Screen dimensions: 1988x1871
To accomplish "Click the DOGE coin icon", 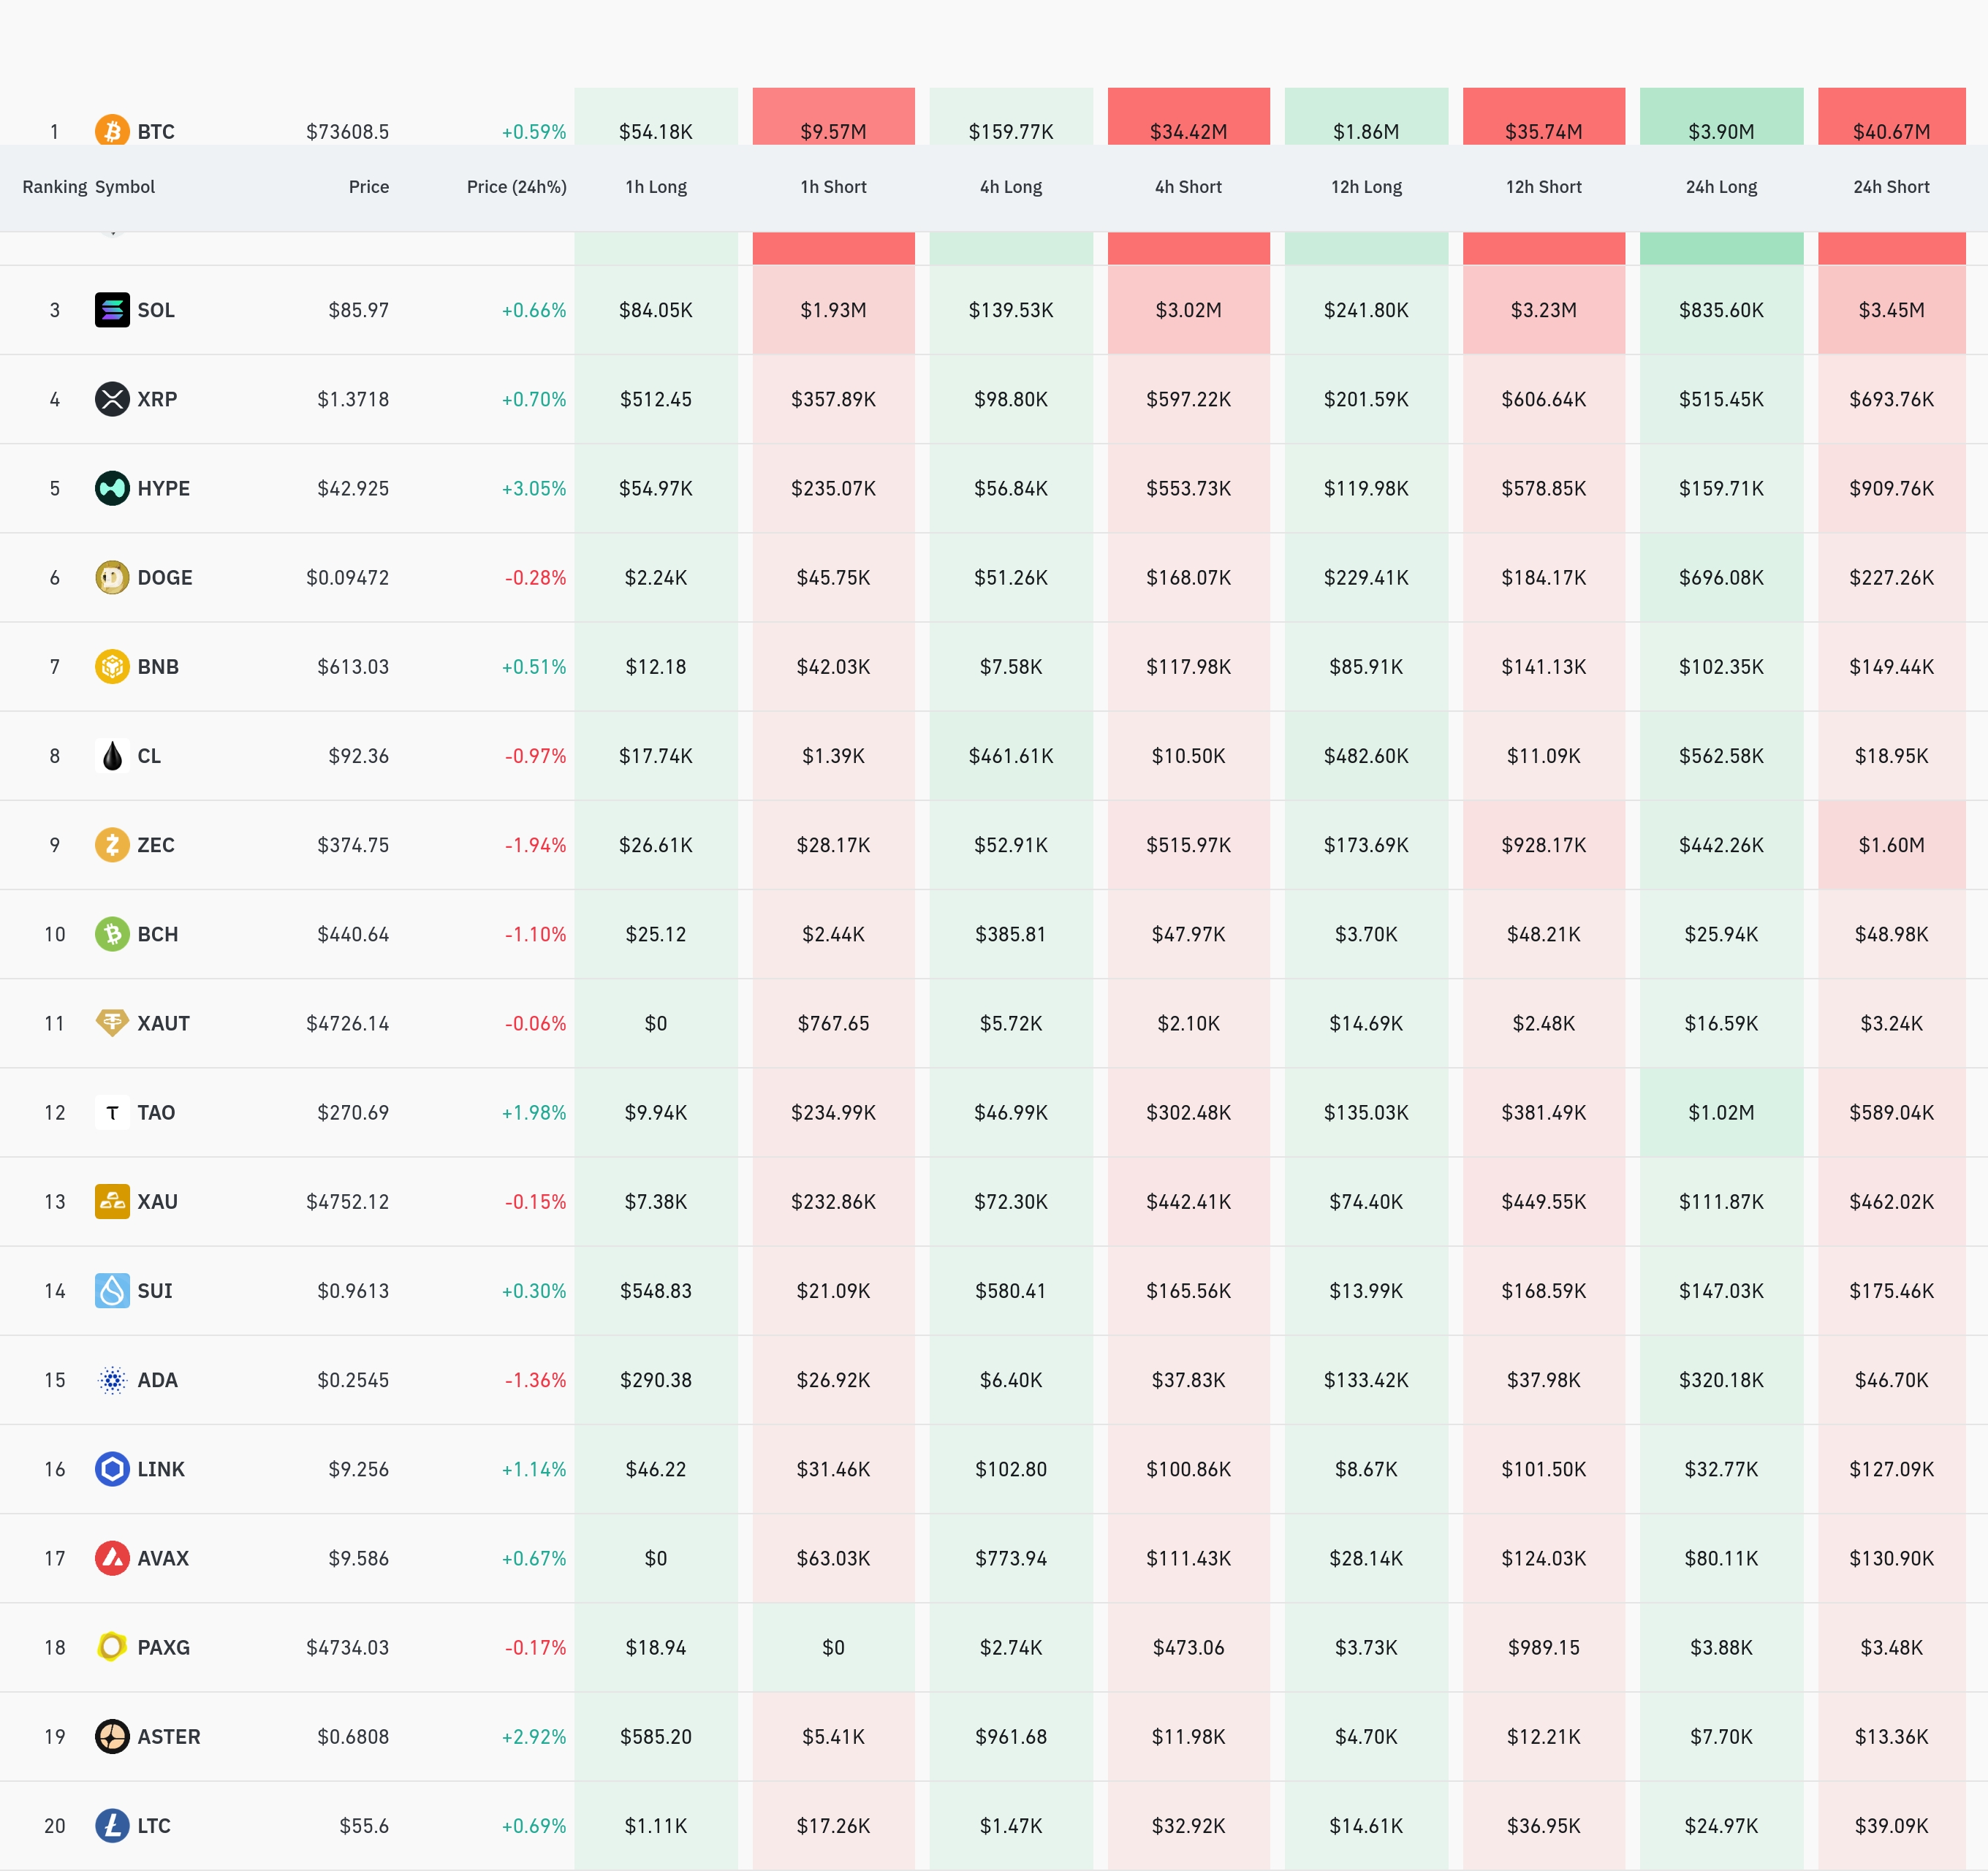I will (x=112, y=577).
